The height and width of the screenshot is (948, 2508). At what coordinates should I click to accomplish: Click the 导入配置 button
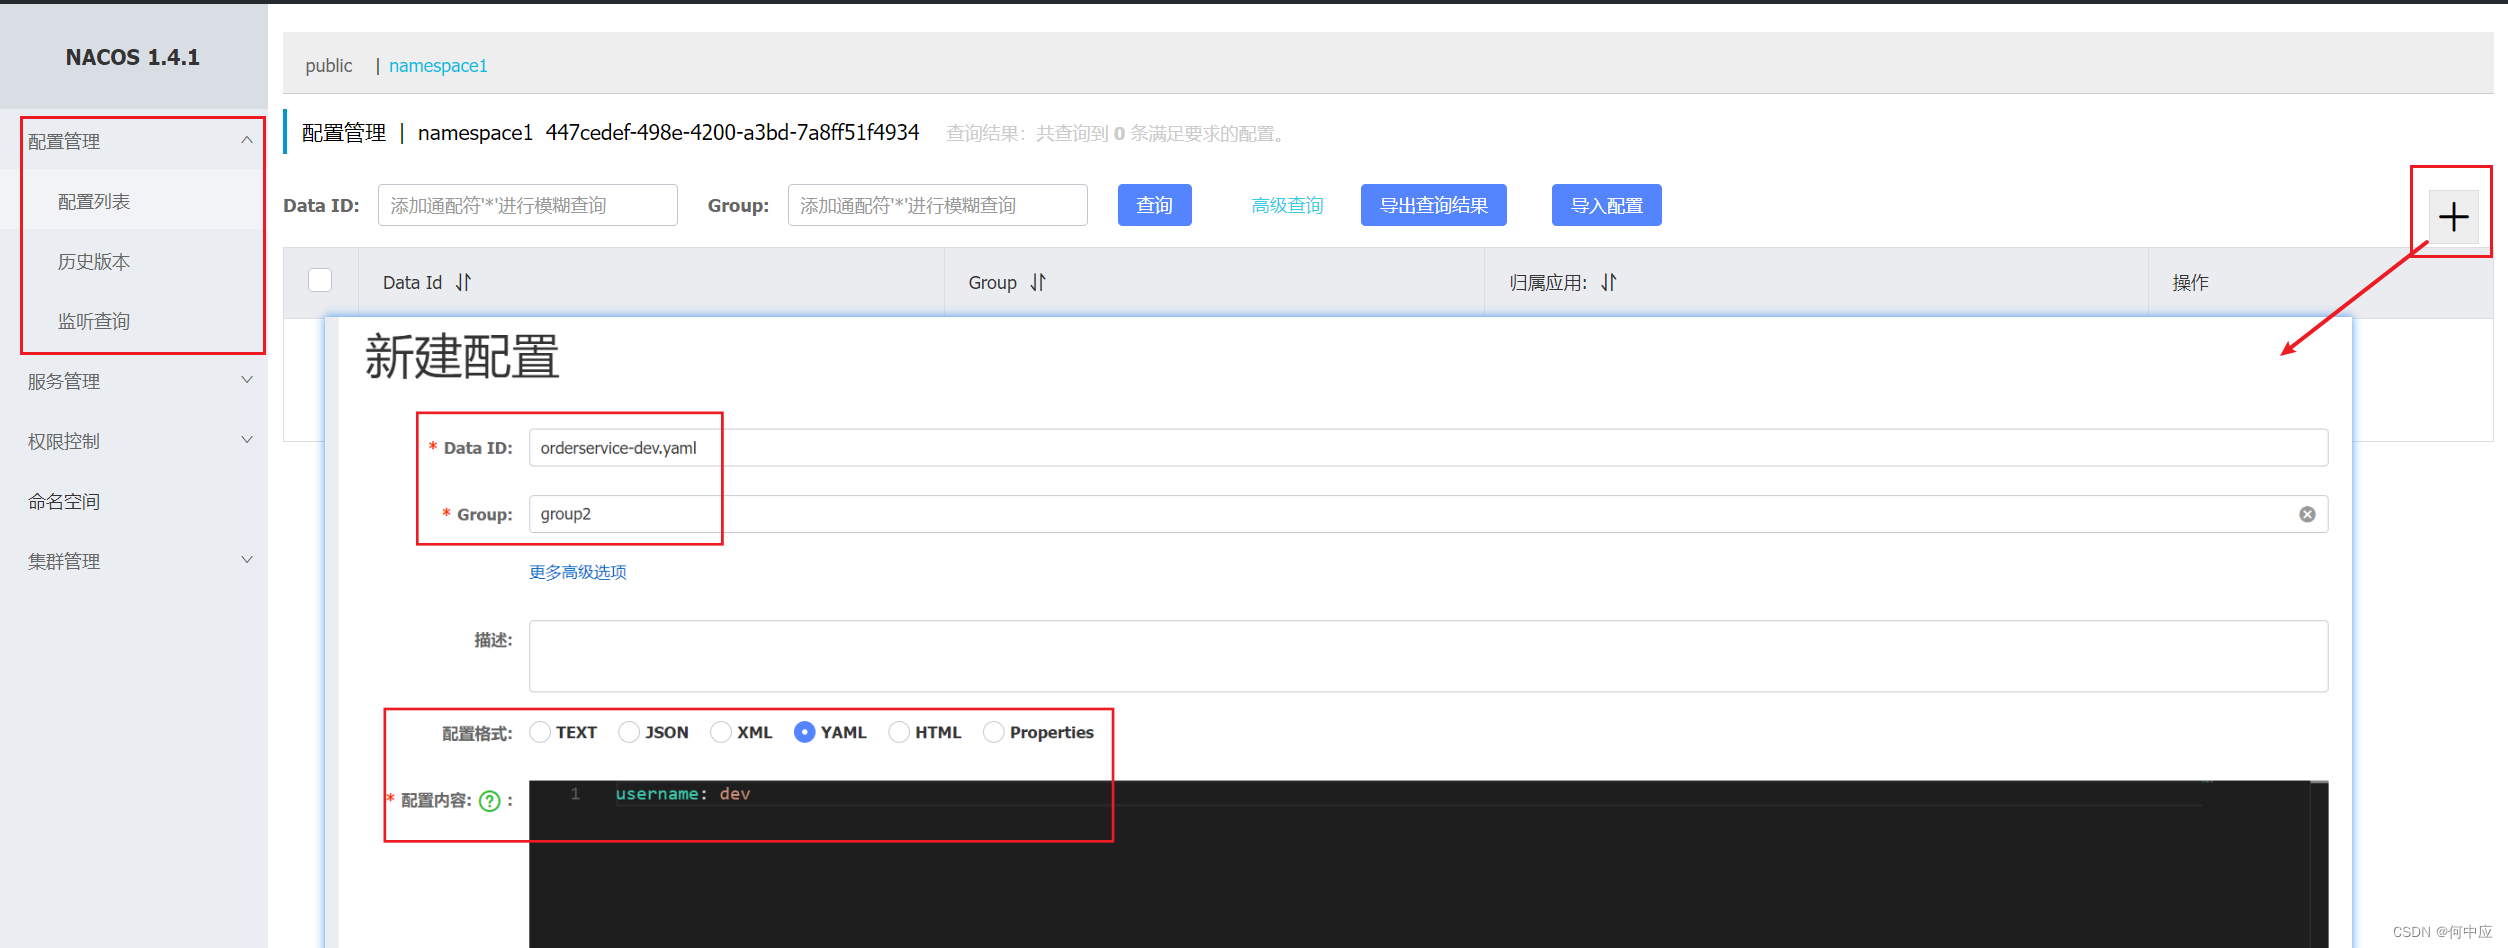1606,205
